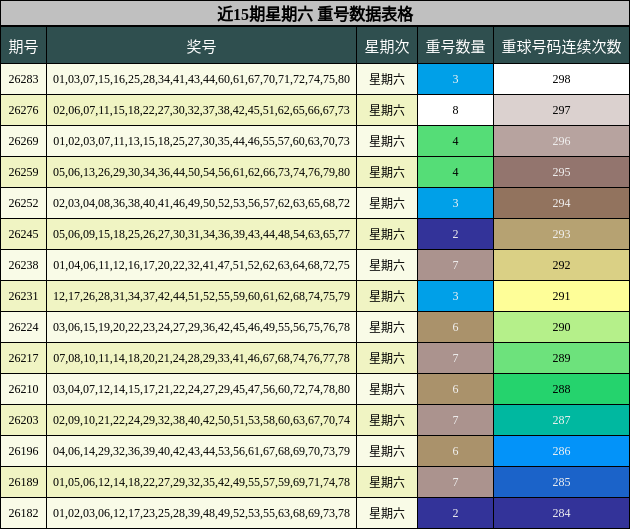Click the table title 近15期星期六 重号数据表格
Viewport: 630px width, 529px height.
tap(315, 14)
